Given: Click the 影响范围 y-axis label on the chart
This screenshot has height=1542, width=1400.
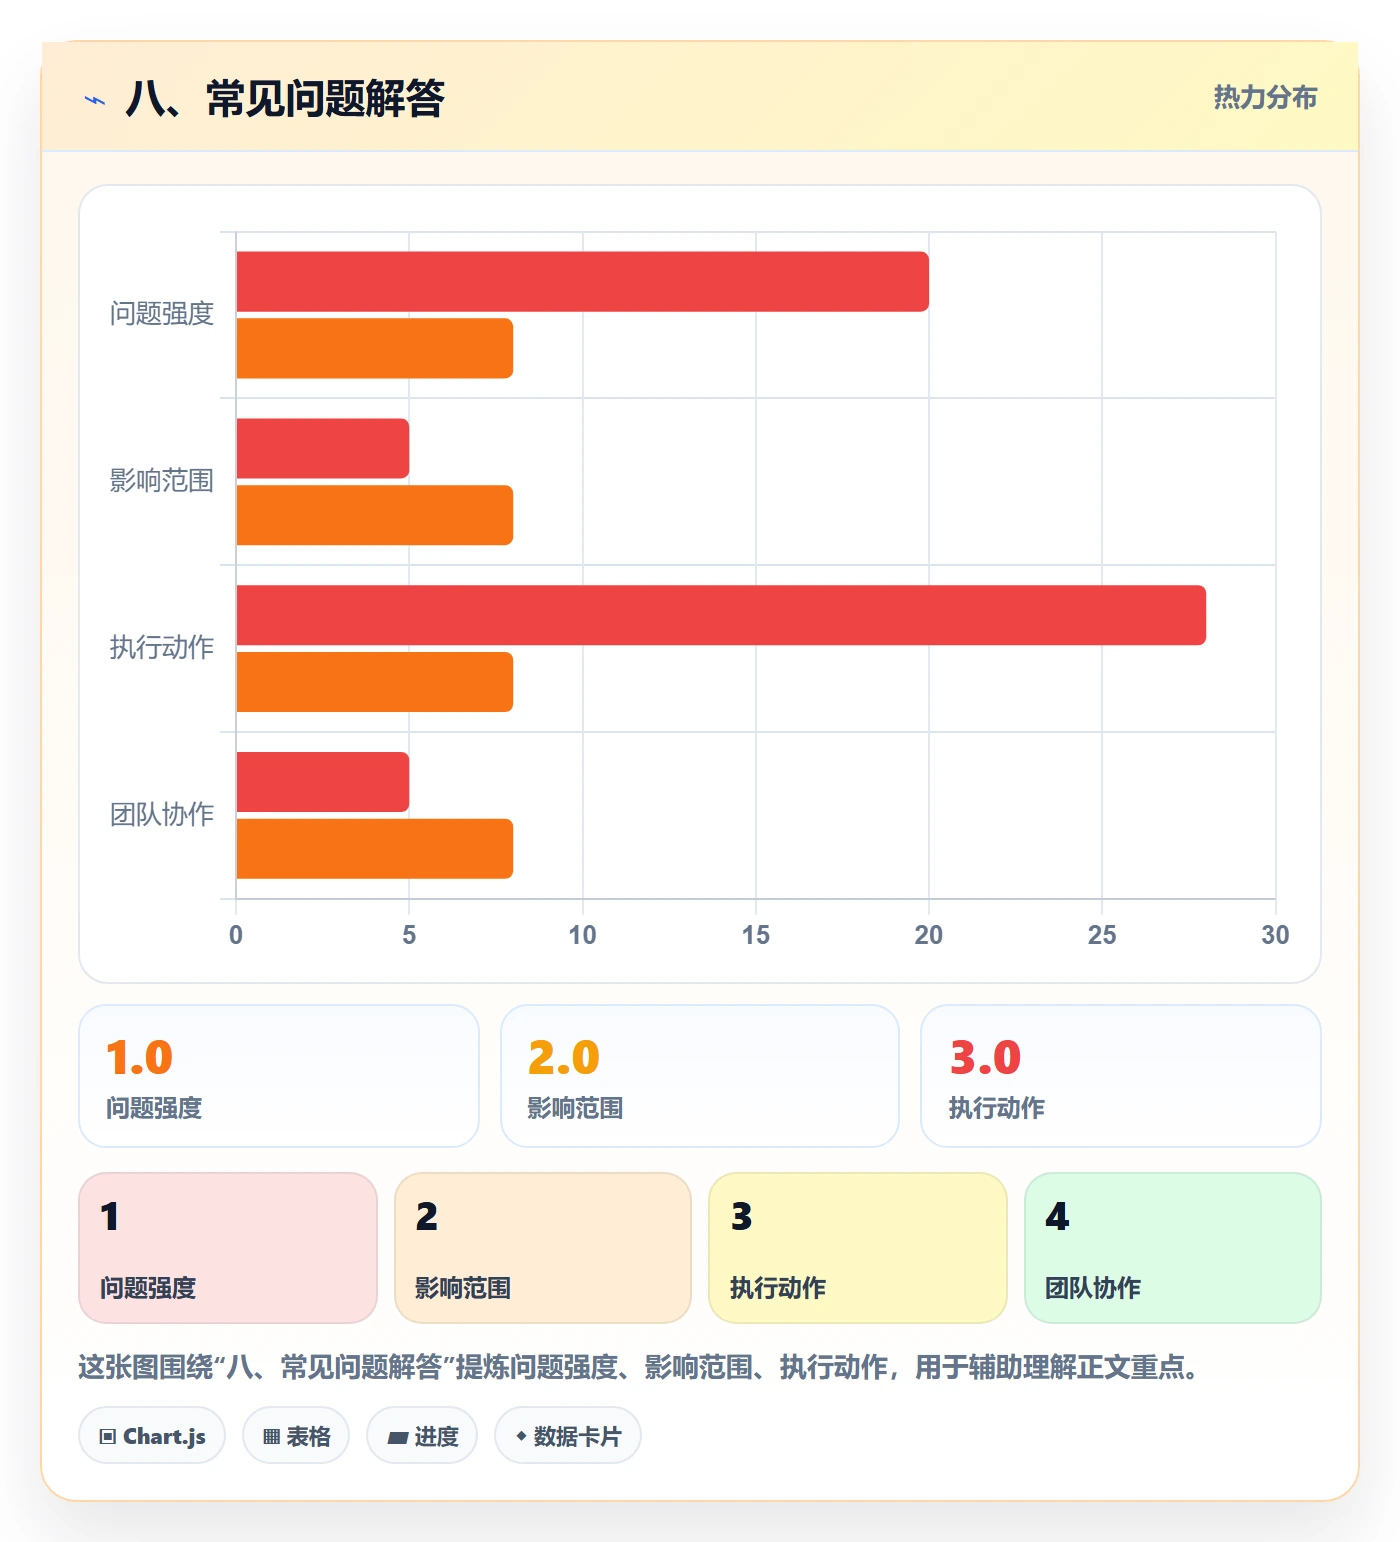Looking at the screenshot, I should [162, 481].
